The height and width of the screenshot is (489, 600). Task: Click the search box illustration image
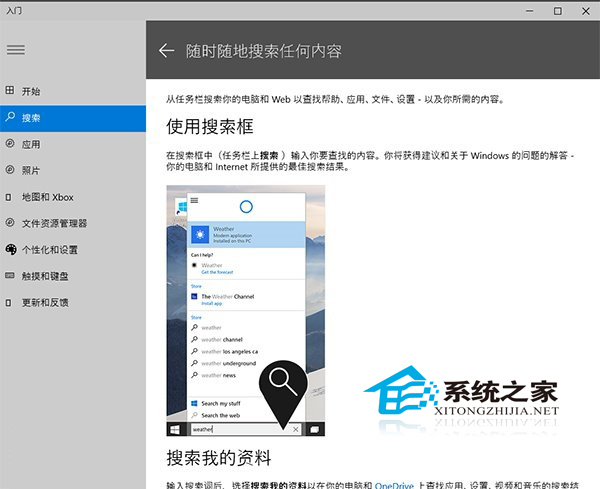coord(246,311)
